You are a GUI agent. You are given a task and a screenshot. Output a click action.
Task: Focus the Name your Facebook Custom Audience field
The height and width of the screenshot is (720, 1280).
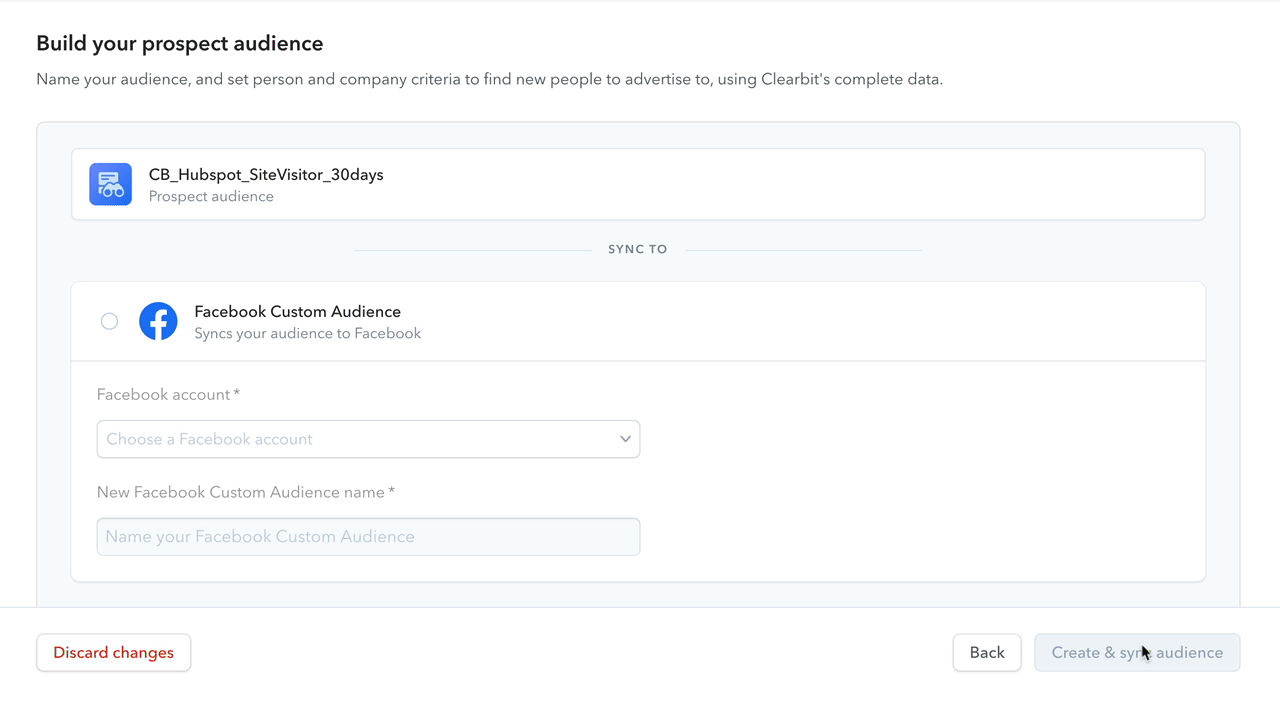[368, 537]
